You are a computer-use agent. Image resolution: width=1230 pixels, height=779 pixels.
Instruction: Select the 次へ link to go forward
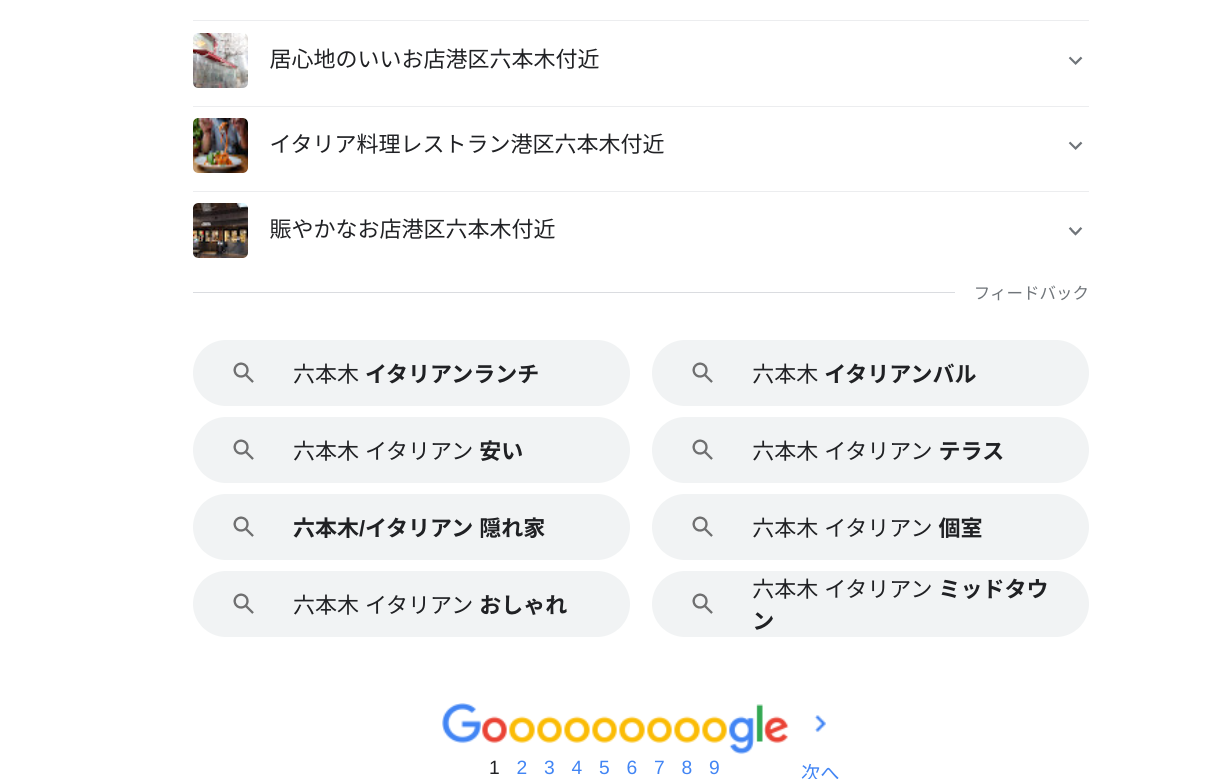tap(818, 770)
